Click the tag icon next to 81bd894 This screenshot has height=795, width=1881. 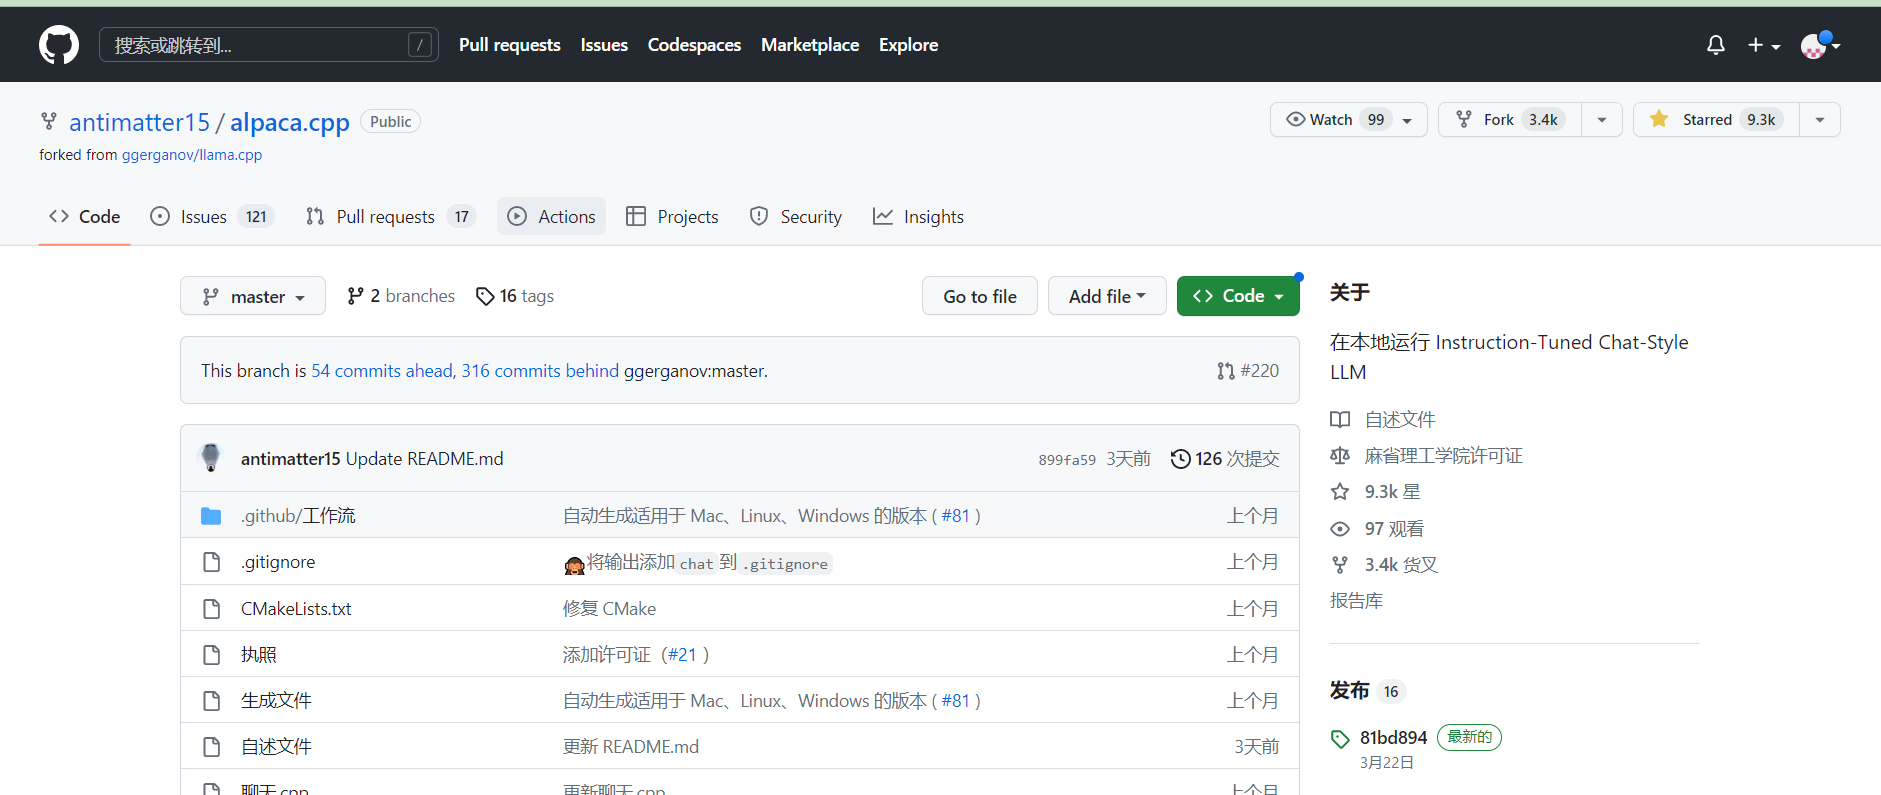point(1340,739)
